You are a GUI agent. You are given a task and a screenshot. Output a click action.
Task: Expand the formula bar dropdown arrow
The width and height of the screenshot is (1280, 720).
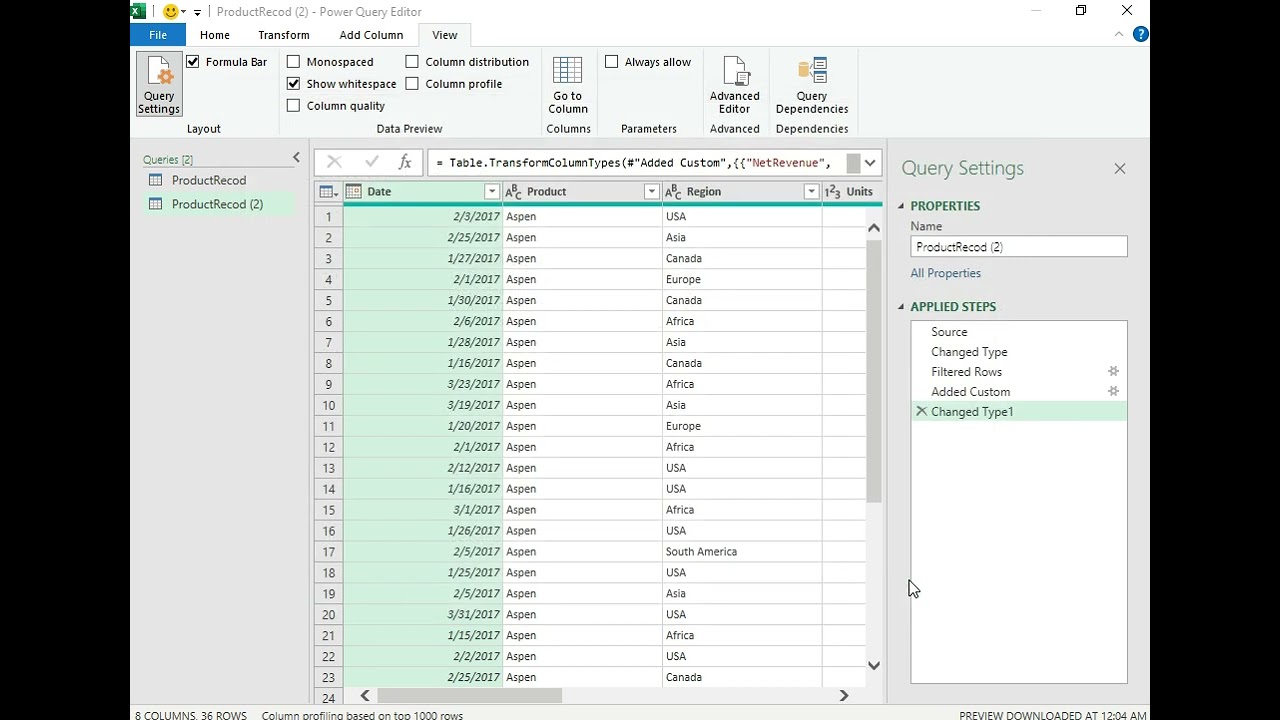870,163
